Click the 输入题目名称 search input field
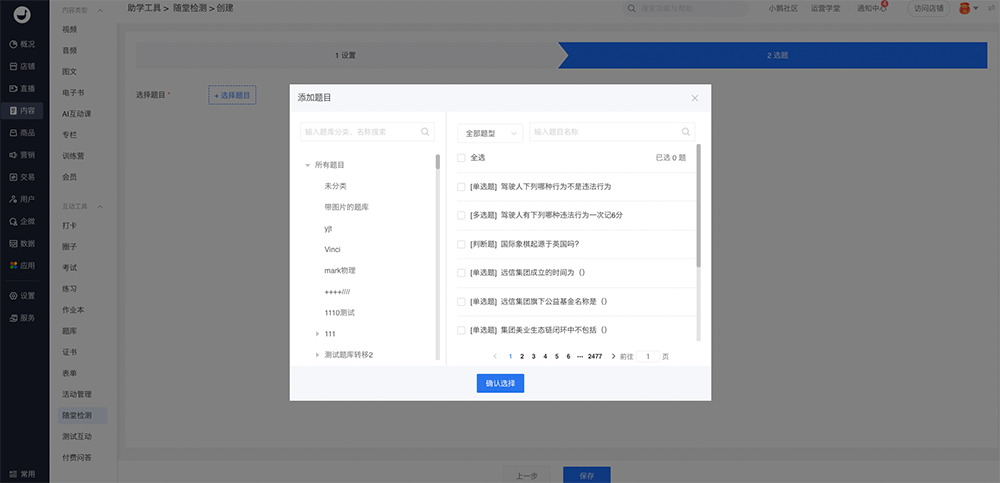 click(604, 132)
